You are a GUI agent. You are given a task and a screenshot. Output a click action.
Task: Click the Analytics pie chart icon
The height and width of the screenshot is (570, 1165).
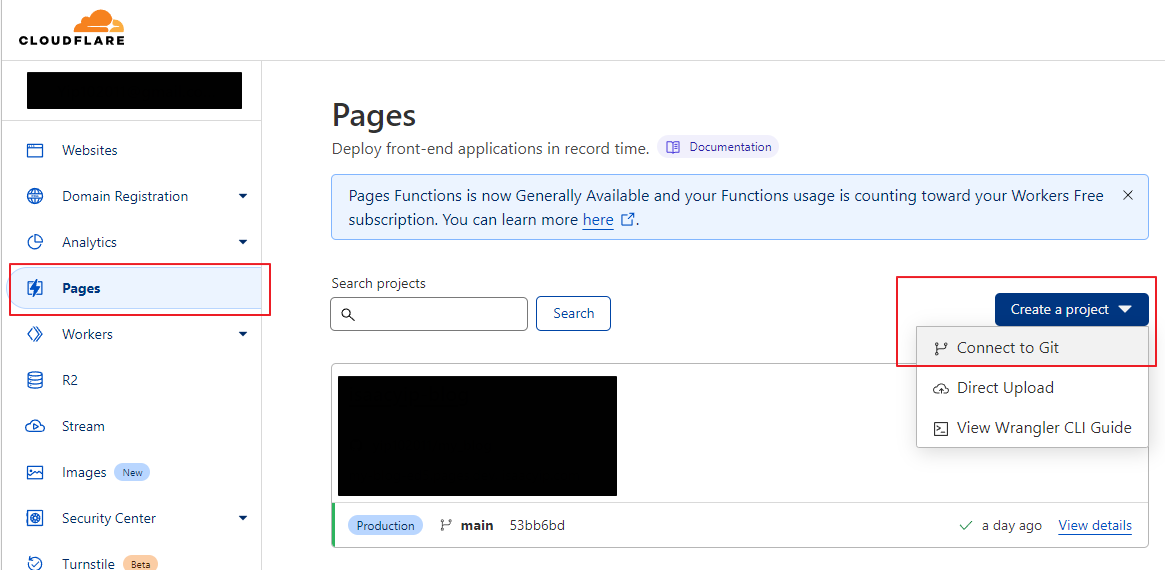pyautogui.click(x=35, y=242)
